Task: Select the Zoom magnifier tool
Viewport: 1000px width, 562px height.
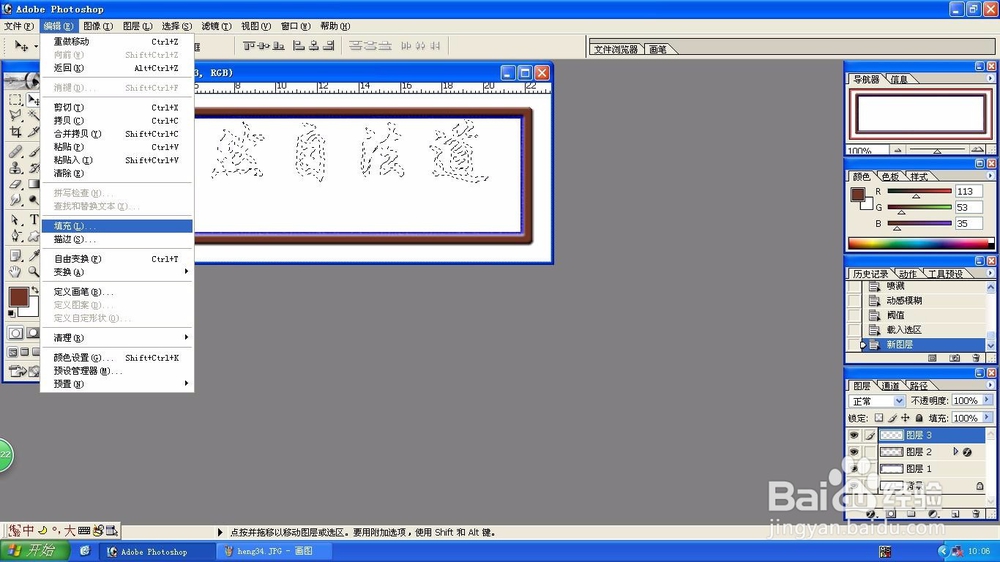Action: [33, 272]
